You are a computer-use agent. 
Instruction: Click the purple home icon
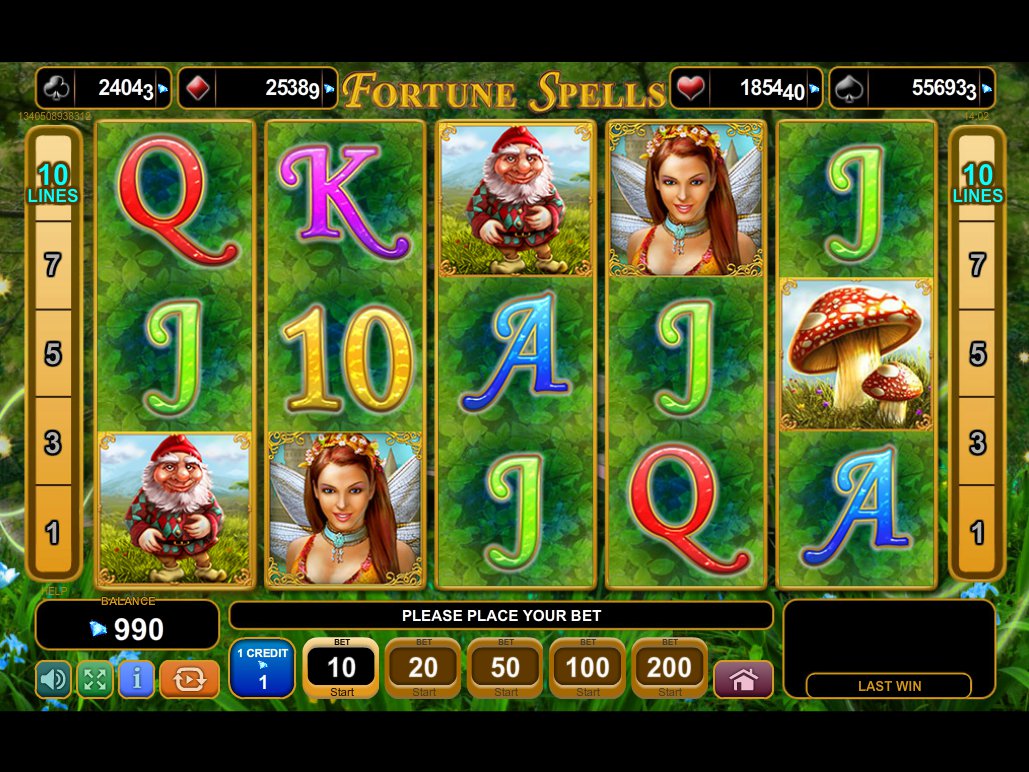[743, 679]
